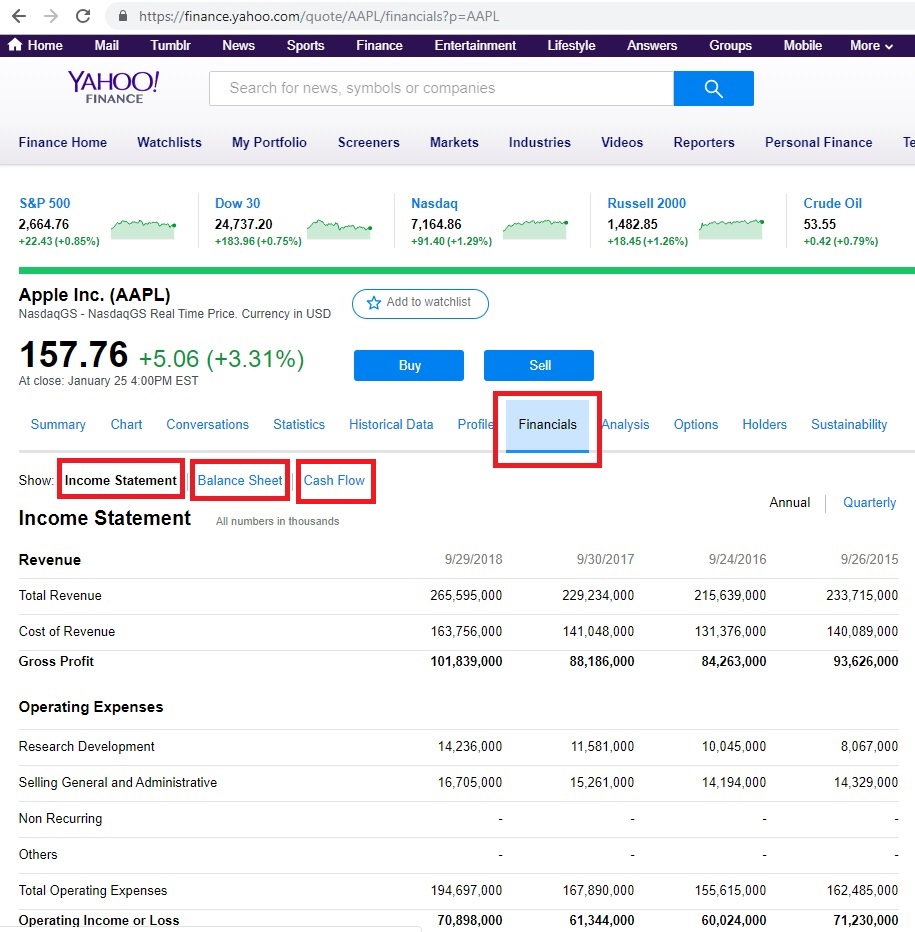
Task: Click the S&P 500 index link
Action: point(45,203)
